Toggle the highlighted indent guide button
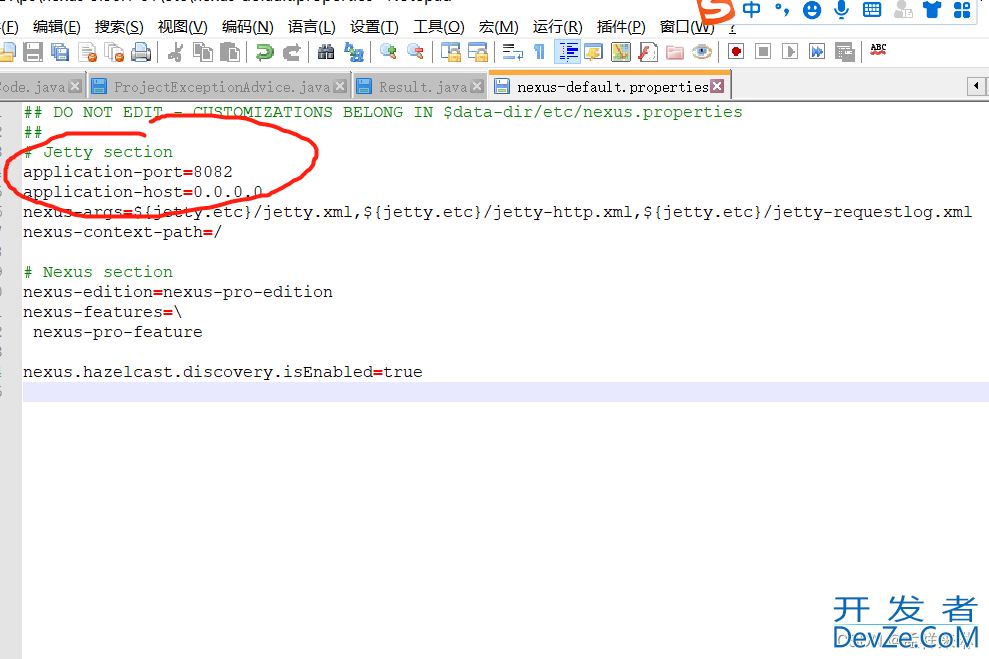The width and height of the screenshot is (989, 659). (x=567, y=52)
